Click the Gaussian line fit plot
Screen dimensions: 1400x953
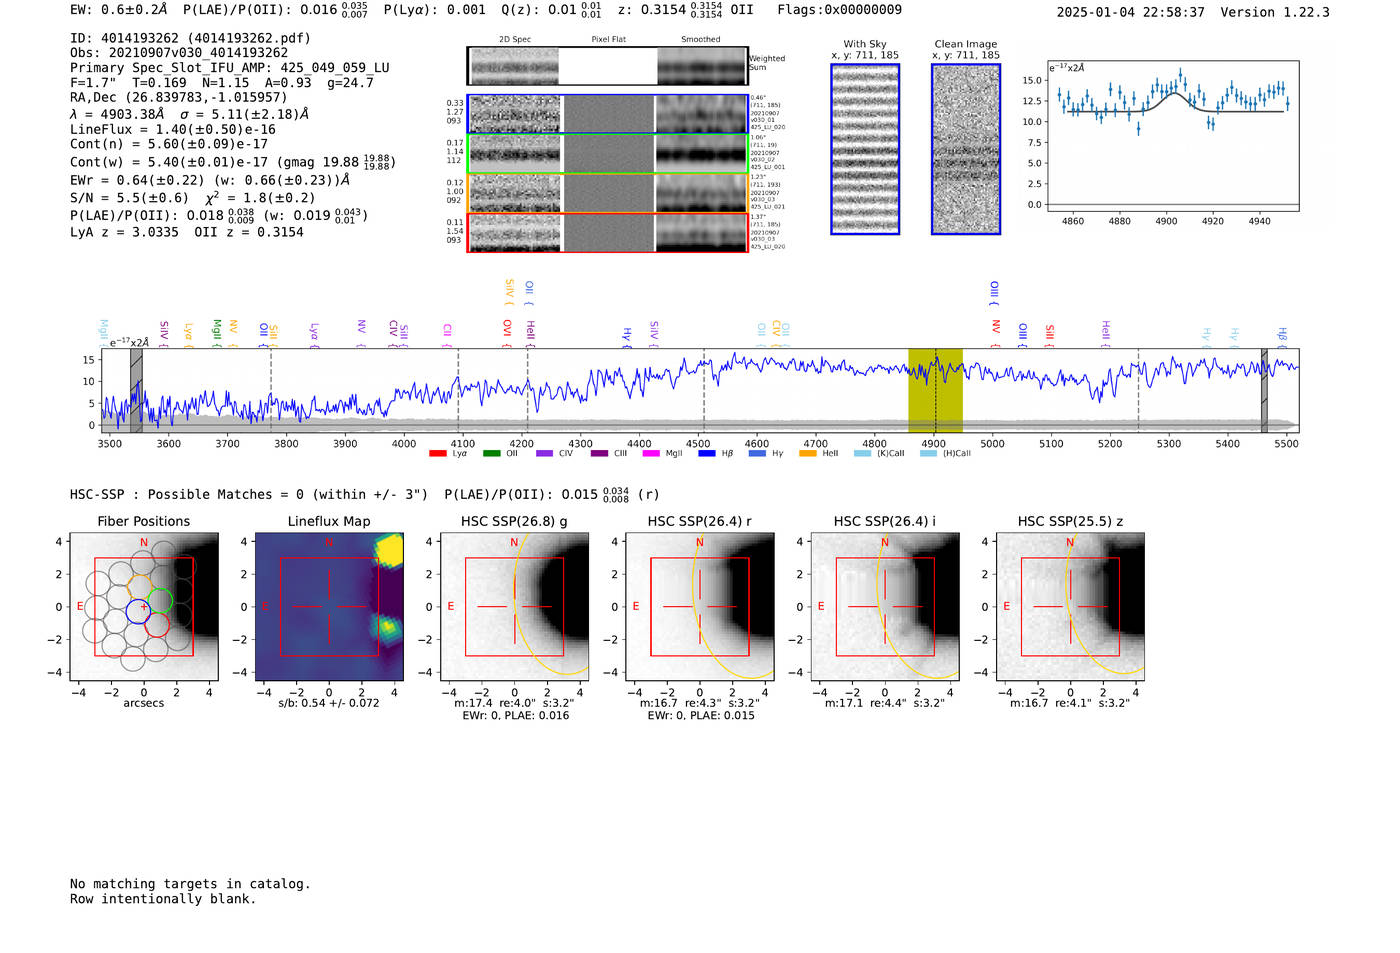point(1172,136)
